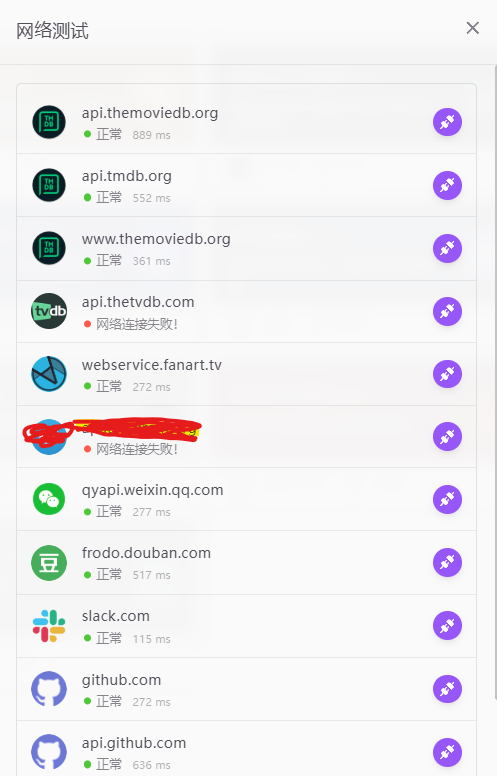Viewport: 497px width, 776px height.
Task: Select the api.thetvdb.com row text
Action: (138, 302)
